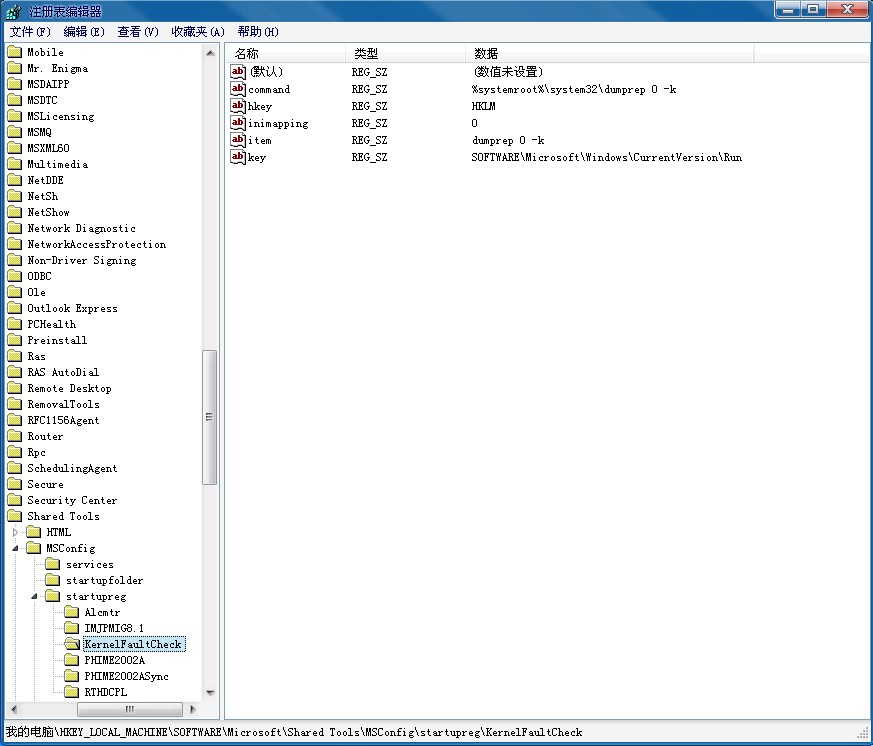Screen dimensions: 873x746
Task: Click the horizontal scrollbar thumb in tree
Action: [x=130, y=709]
